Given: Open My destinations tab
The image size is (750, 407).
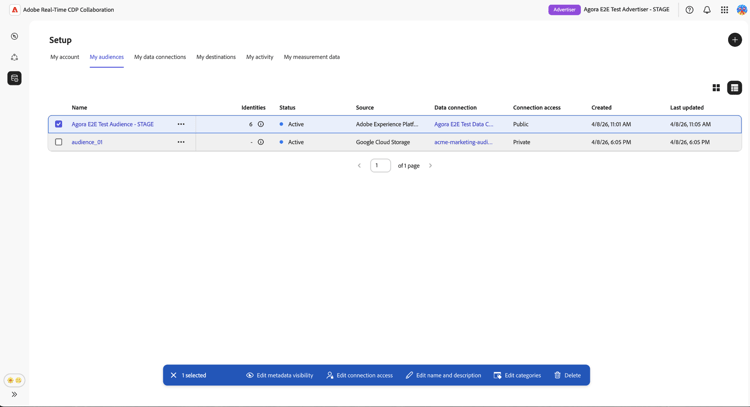Looking at the screenshot, I should pyautogui.click(x=216, y=57).
